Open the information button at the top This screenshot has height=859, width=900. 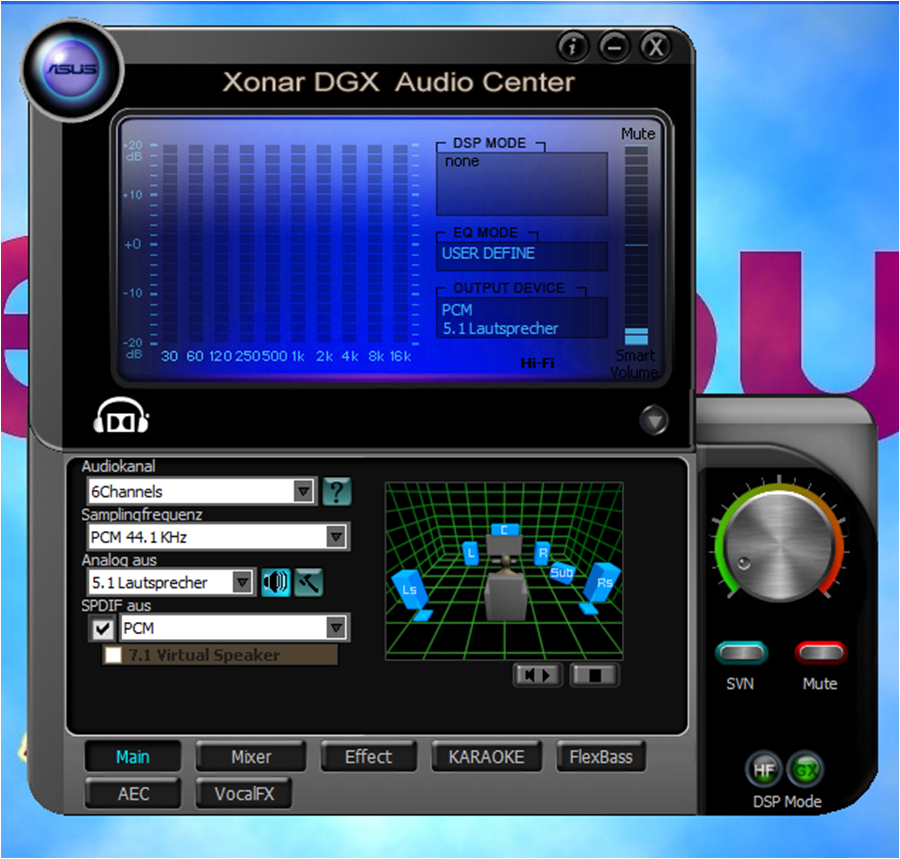(572, 47)
